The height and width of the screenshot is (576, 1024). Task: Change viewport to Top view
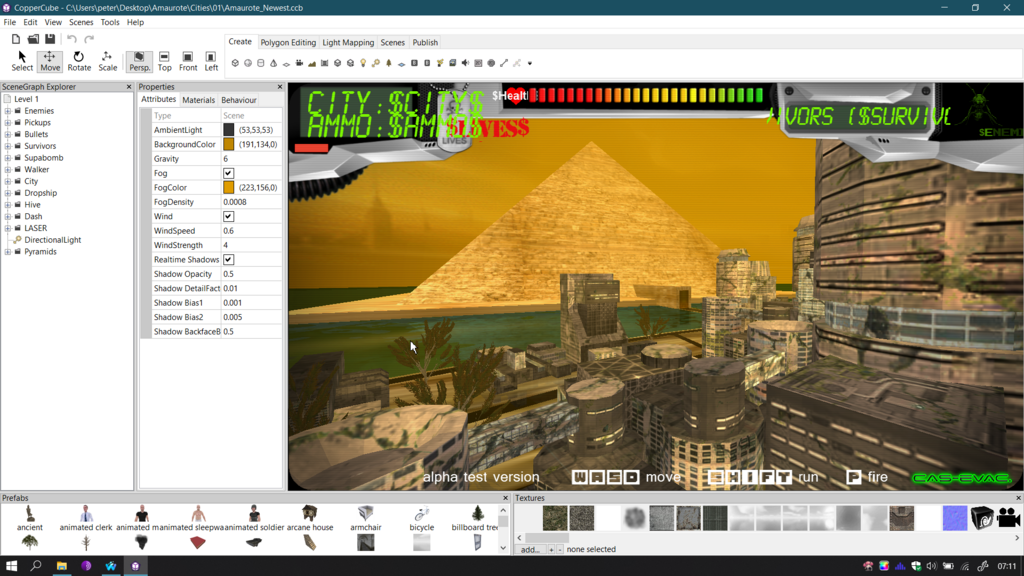pyautogui.click(x=165, y=61)
